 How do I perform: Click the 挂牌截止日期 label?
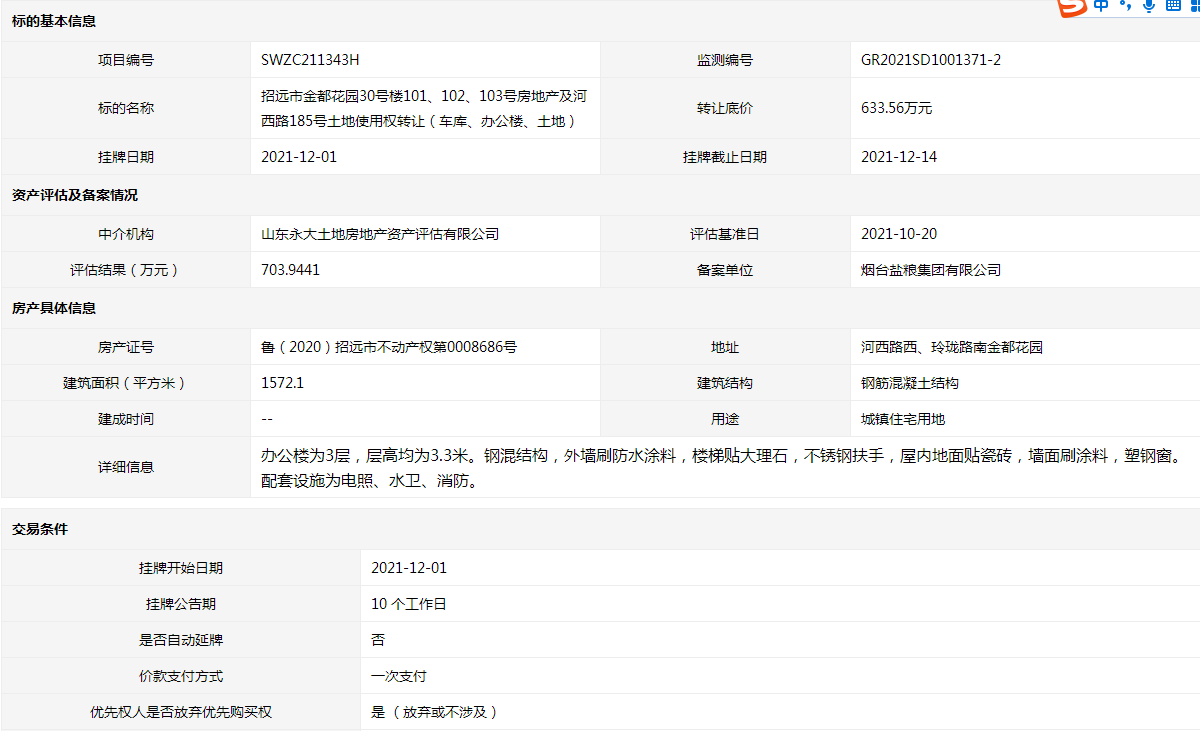(x=725, y=157)
